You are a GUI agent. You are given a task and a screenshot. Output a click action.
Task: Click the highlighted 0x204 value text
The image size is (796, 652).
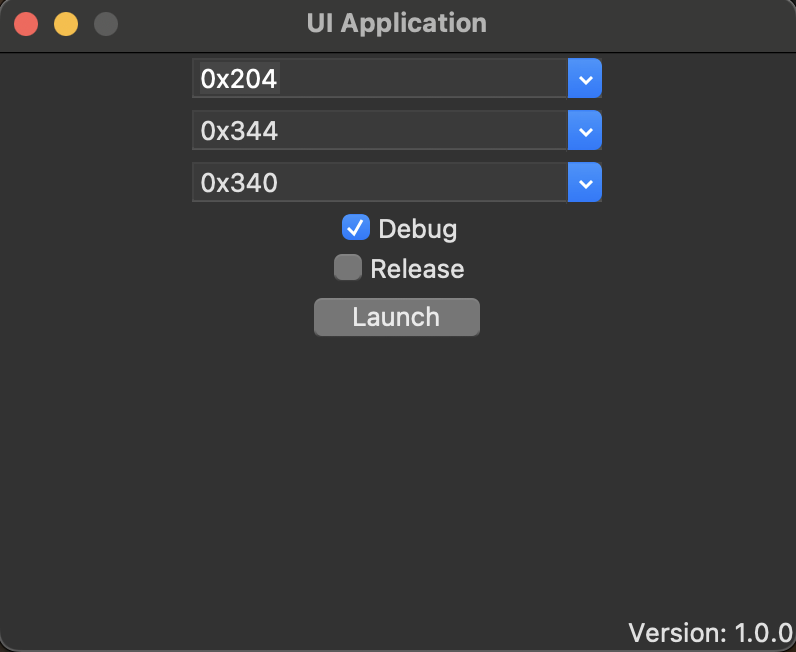[239, 78]
